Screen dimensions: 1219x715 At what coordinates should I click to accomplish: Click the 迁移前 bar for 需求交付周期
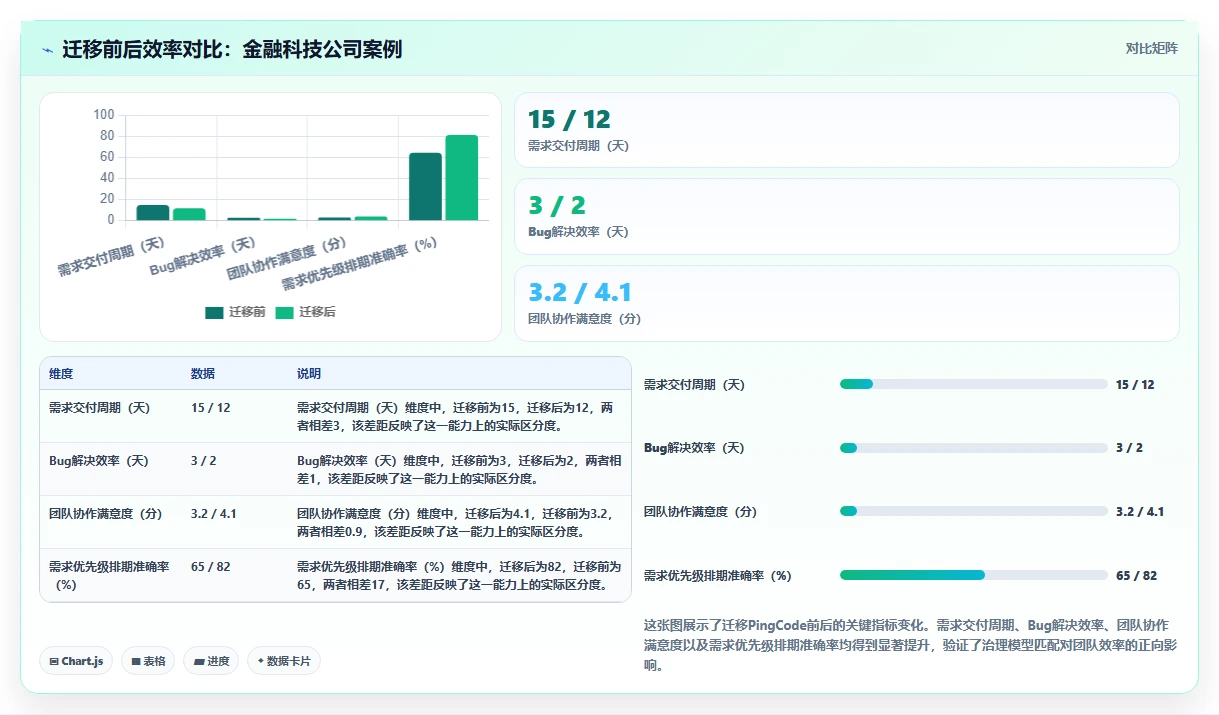[153, 212]
